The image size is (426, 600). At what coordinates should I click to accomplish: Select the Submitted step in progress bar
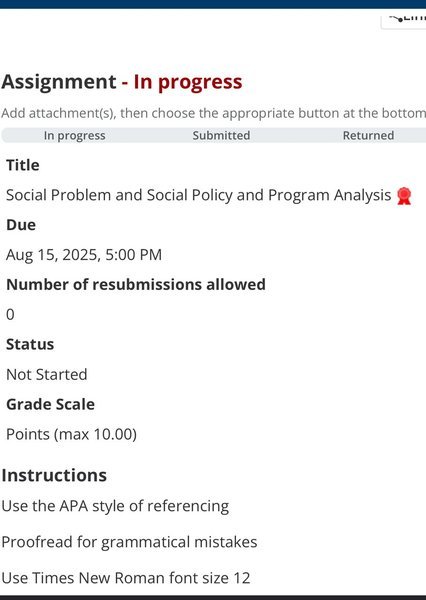(221, 135)
